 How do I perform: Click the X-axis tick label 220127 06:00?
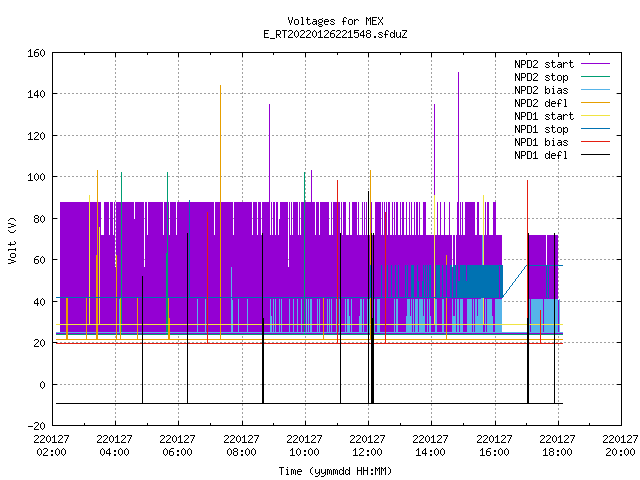[x=178, y=446]
